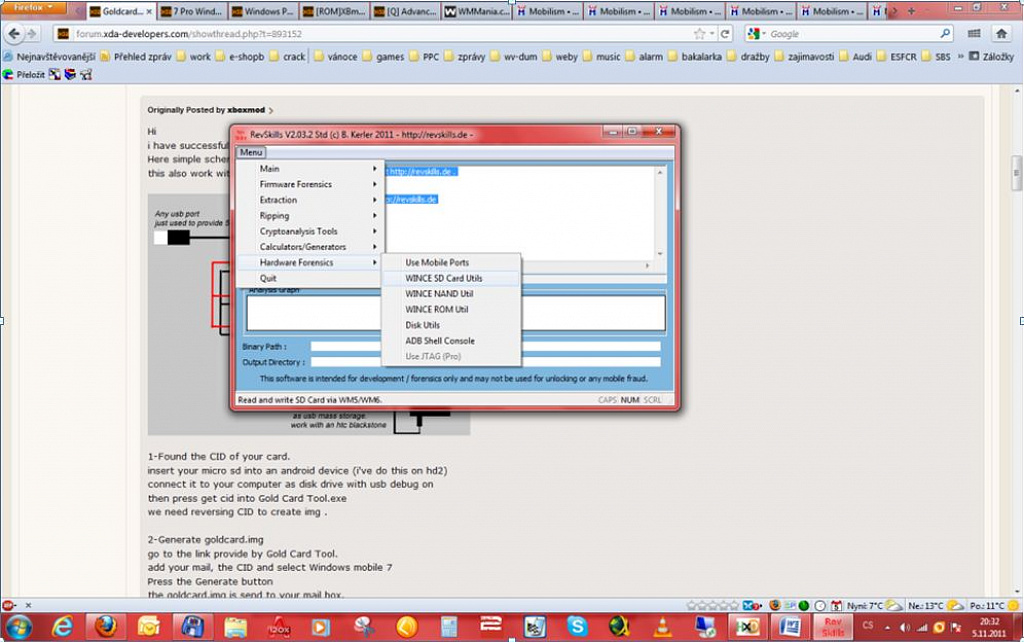Choose WINCE ROM Util
This screenshot has height=642, width=1024.
coord(451,310)
